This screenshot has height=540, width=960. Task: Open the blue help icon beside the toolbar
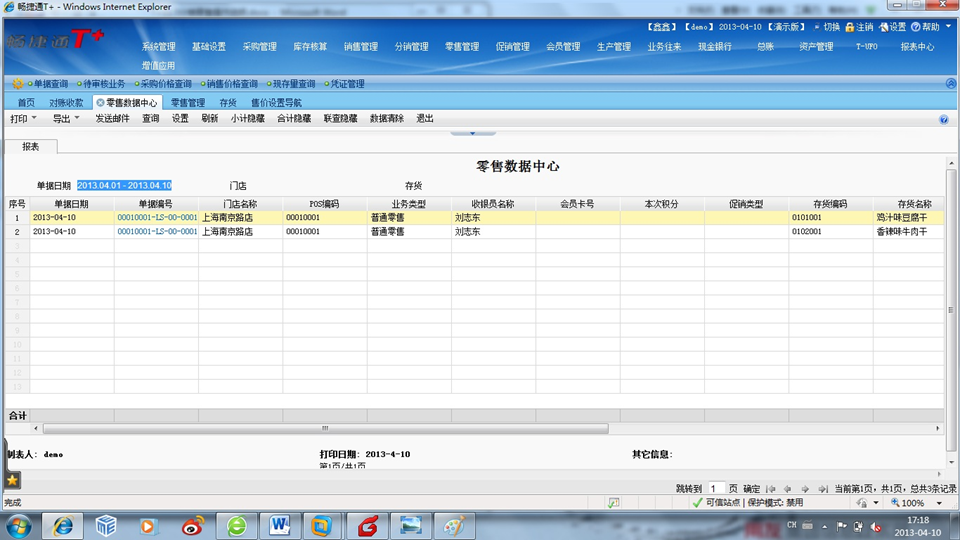coord(943,119)
